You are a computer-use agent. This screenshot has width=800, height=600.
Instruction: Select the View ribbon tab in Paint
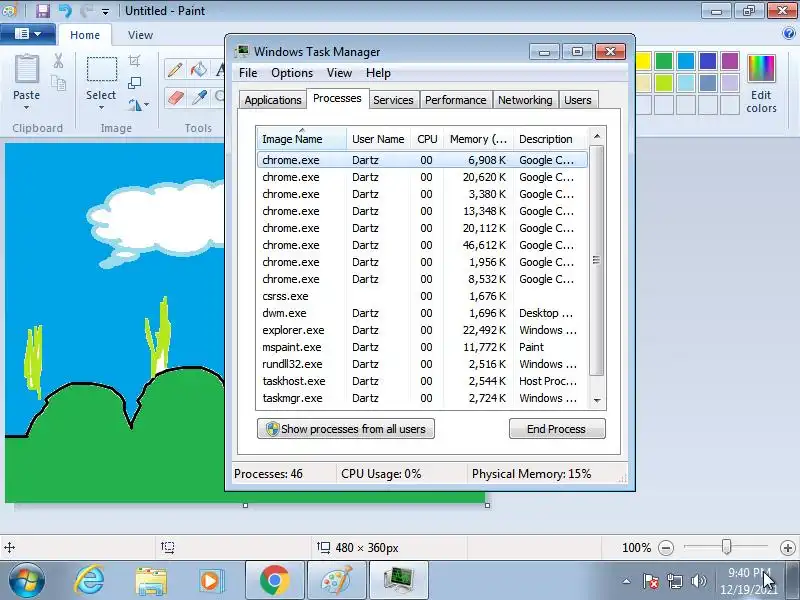coord(140,35)
